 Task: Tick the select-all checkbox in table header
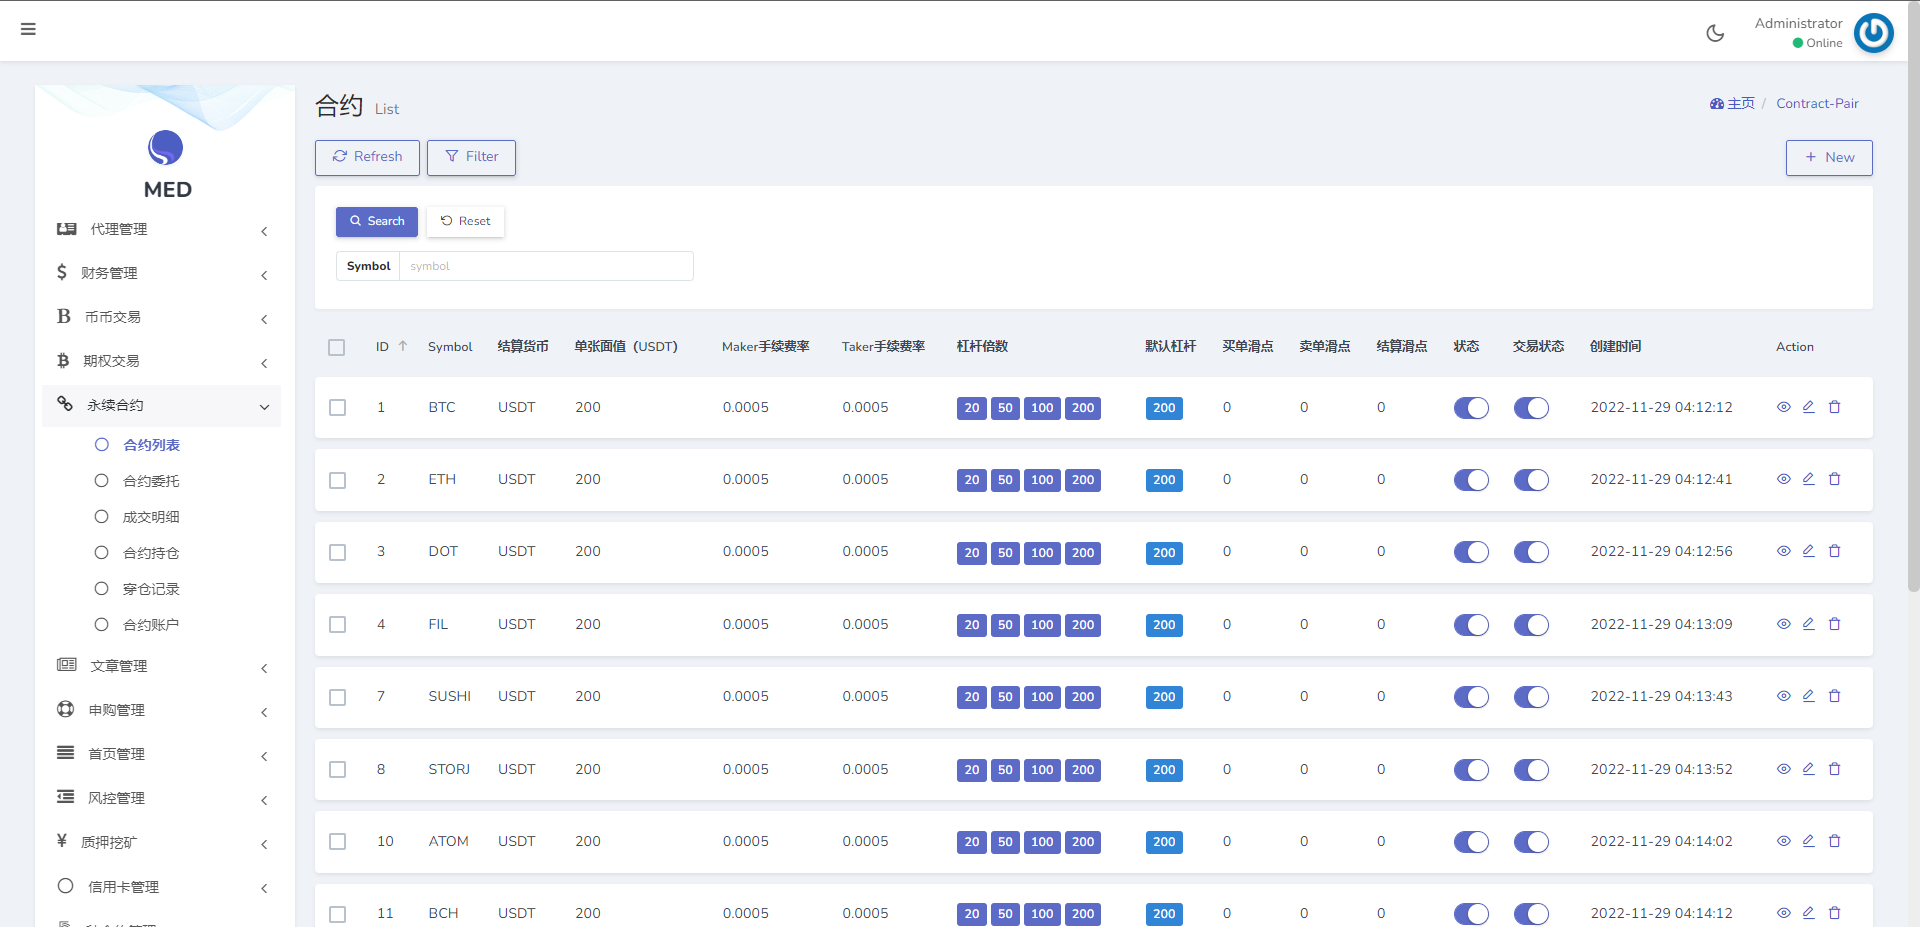337,347
